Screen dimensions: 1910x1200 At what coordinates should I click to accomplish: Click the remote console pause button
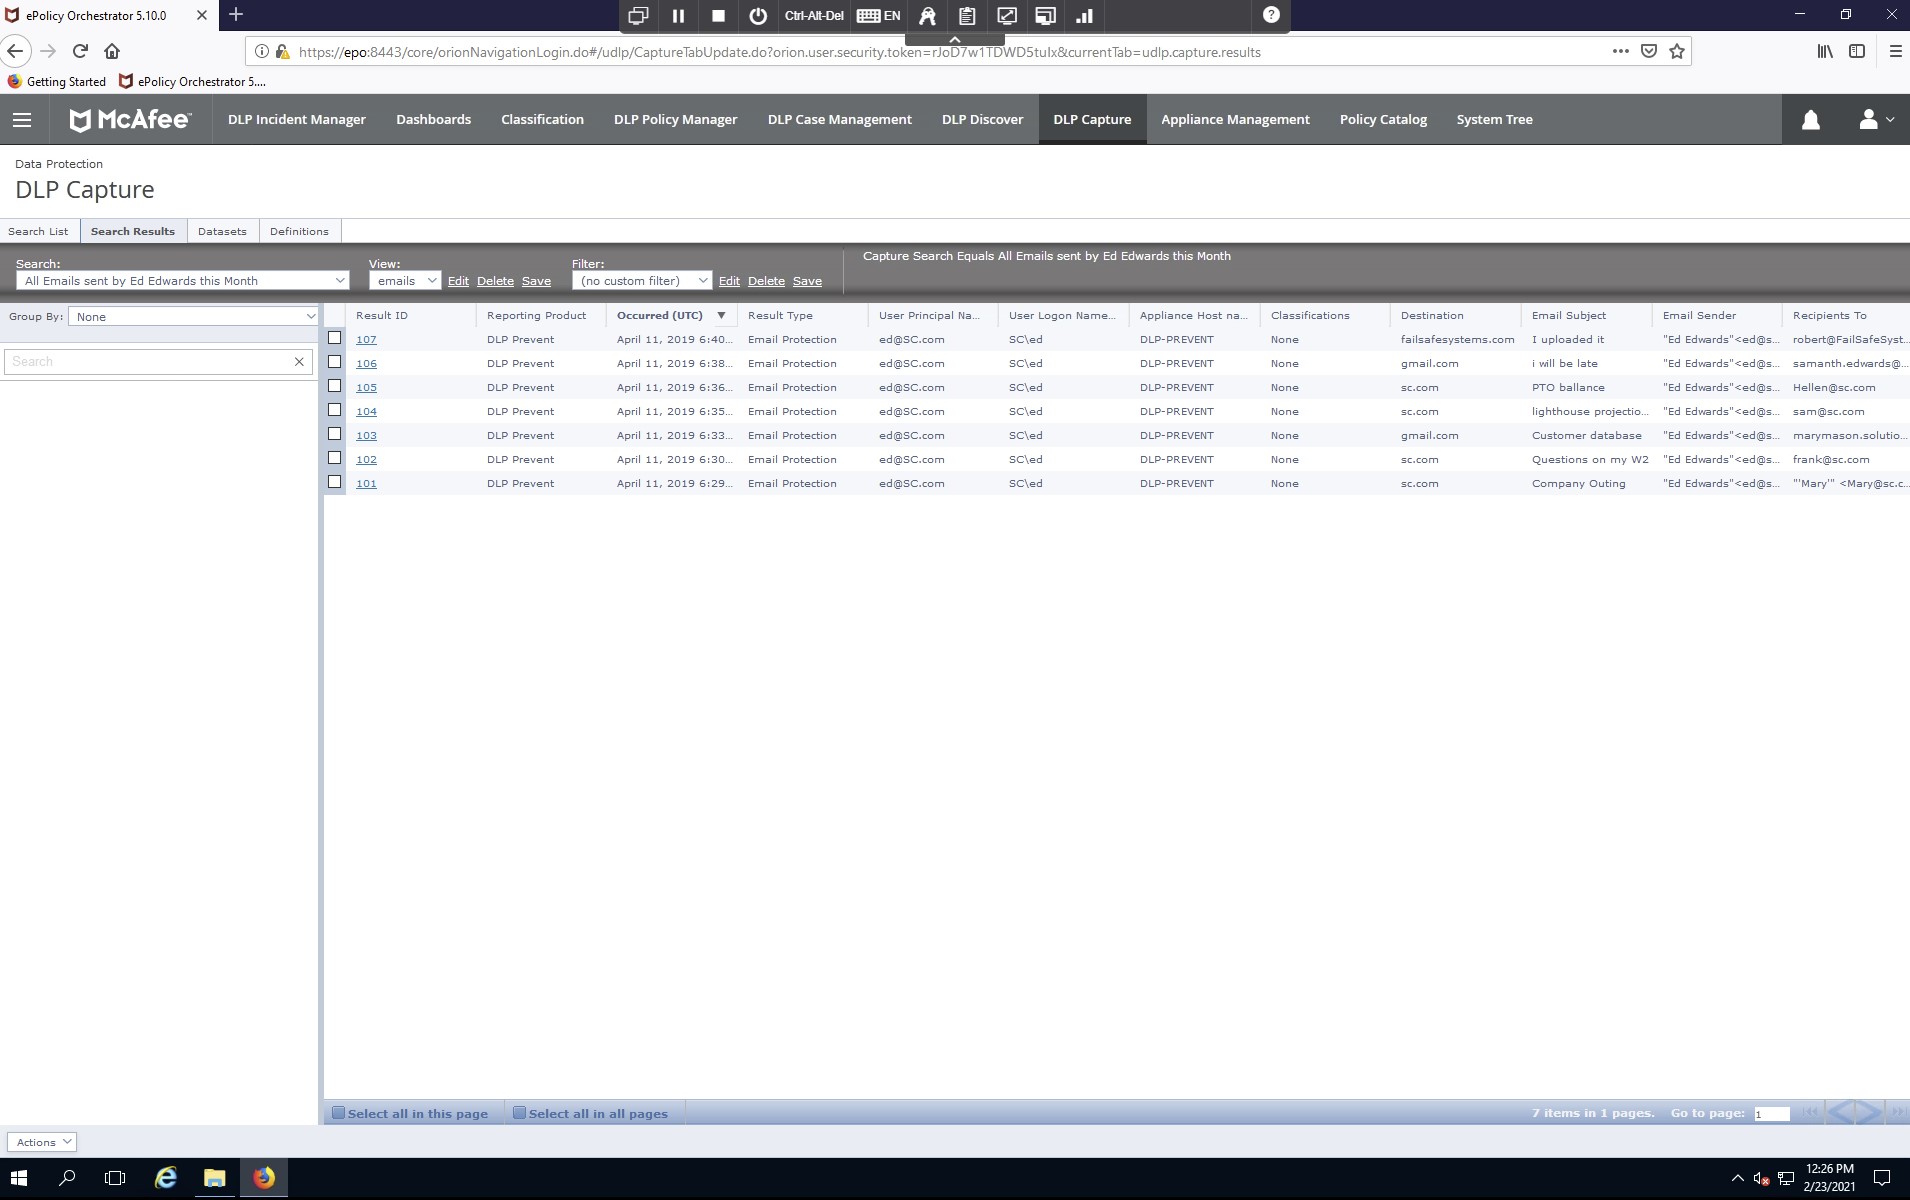[678, 16]
